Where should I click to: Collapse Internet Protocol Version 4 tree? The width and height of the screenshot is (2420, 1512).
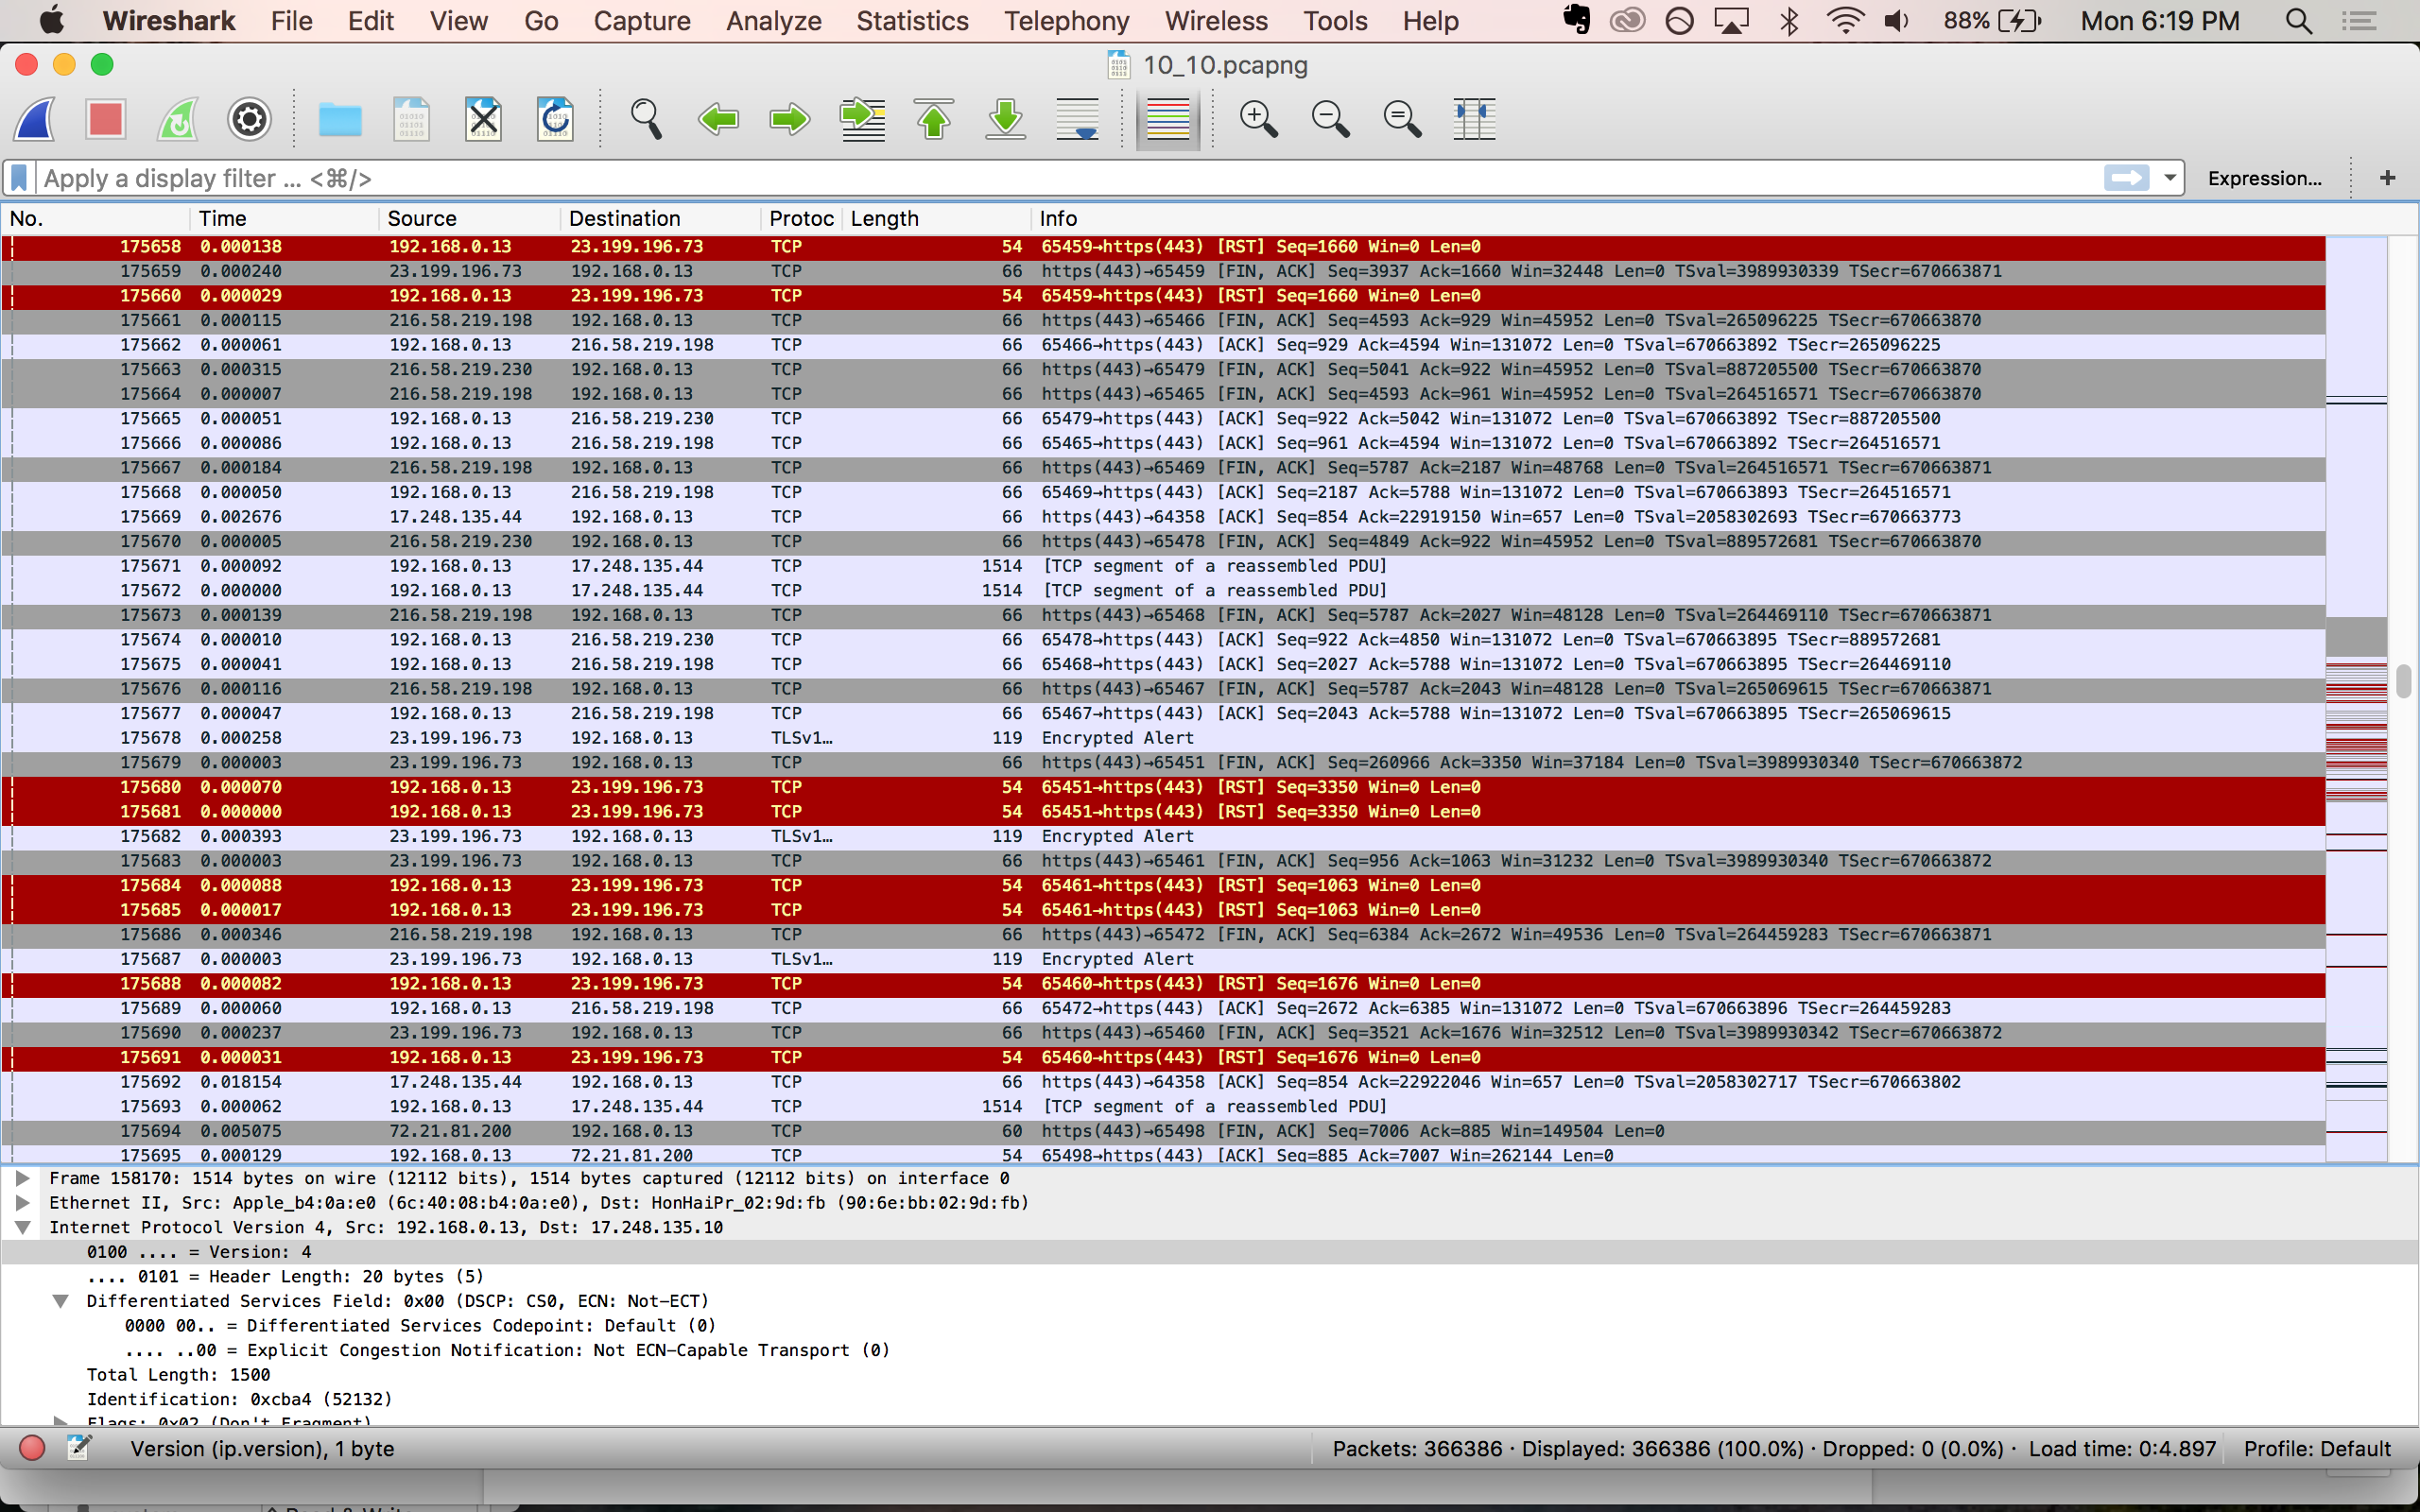tap(22, 1227)
